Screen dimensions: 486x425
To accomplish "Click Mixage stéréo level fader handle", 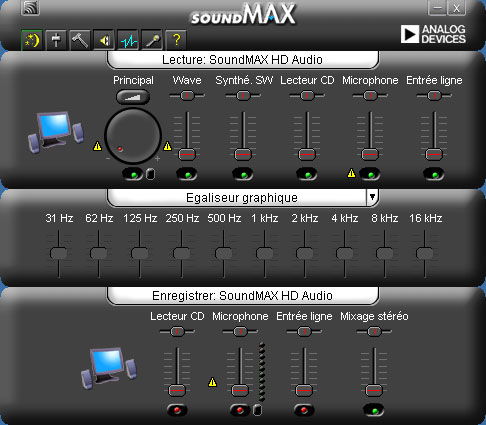I will coord(374,390).
